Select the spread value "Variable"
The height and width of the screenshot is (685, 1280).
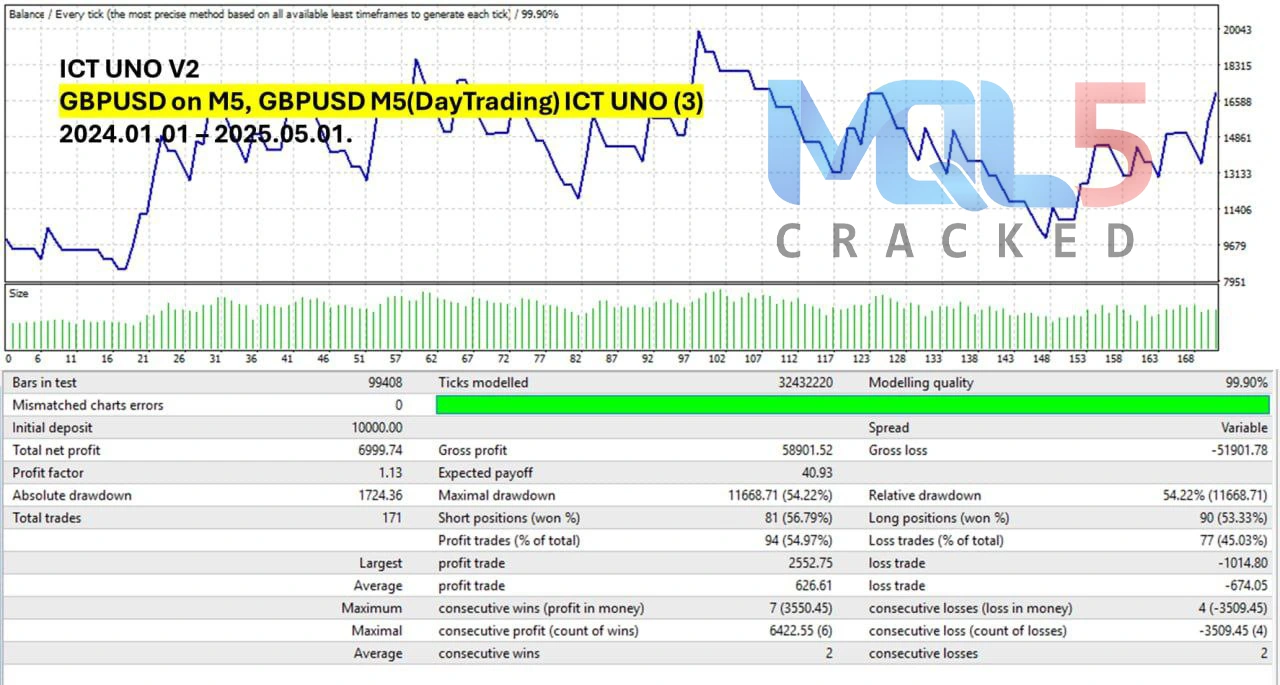1244,427
